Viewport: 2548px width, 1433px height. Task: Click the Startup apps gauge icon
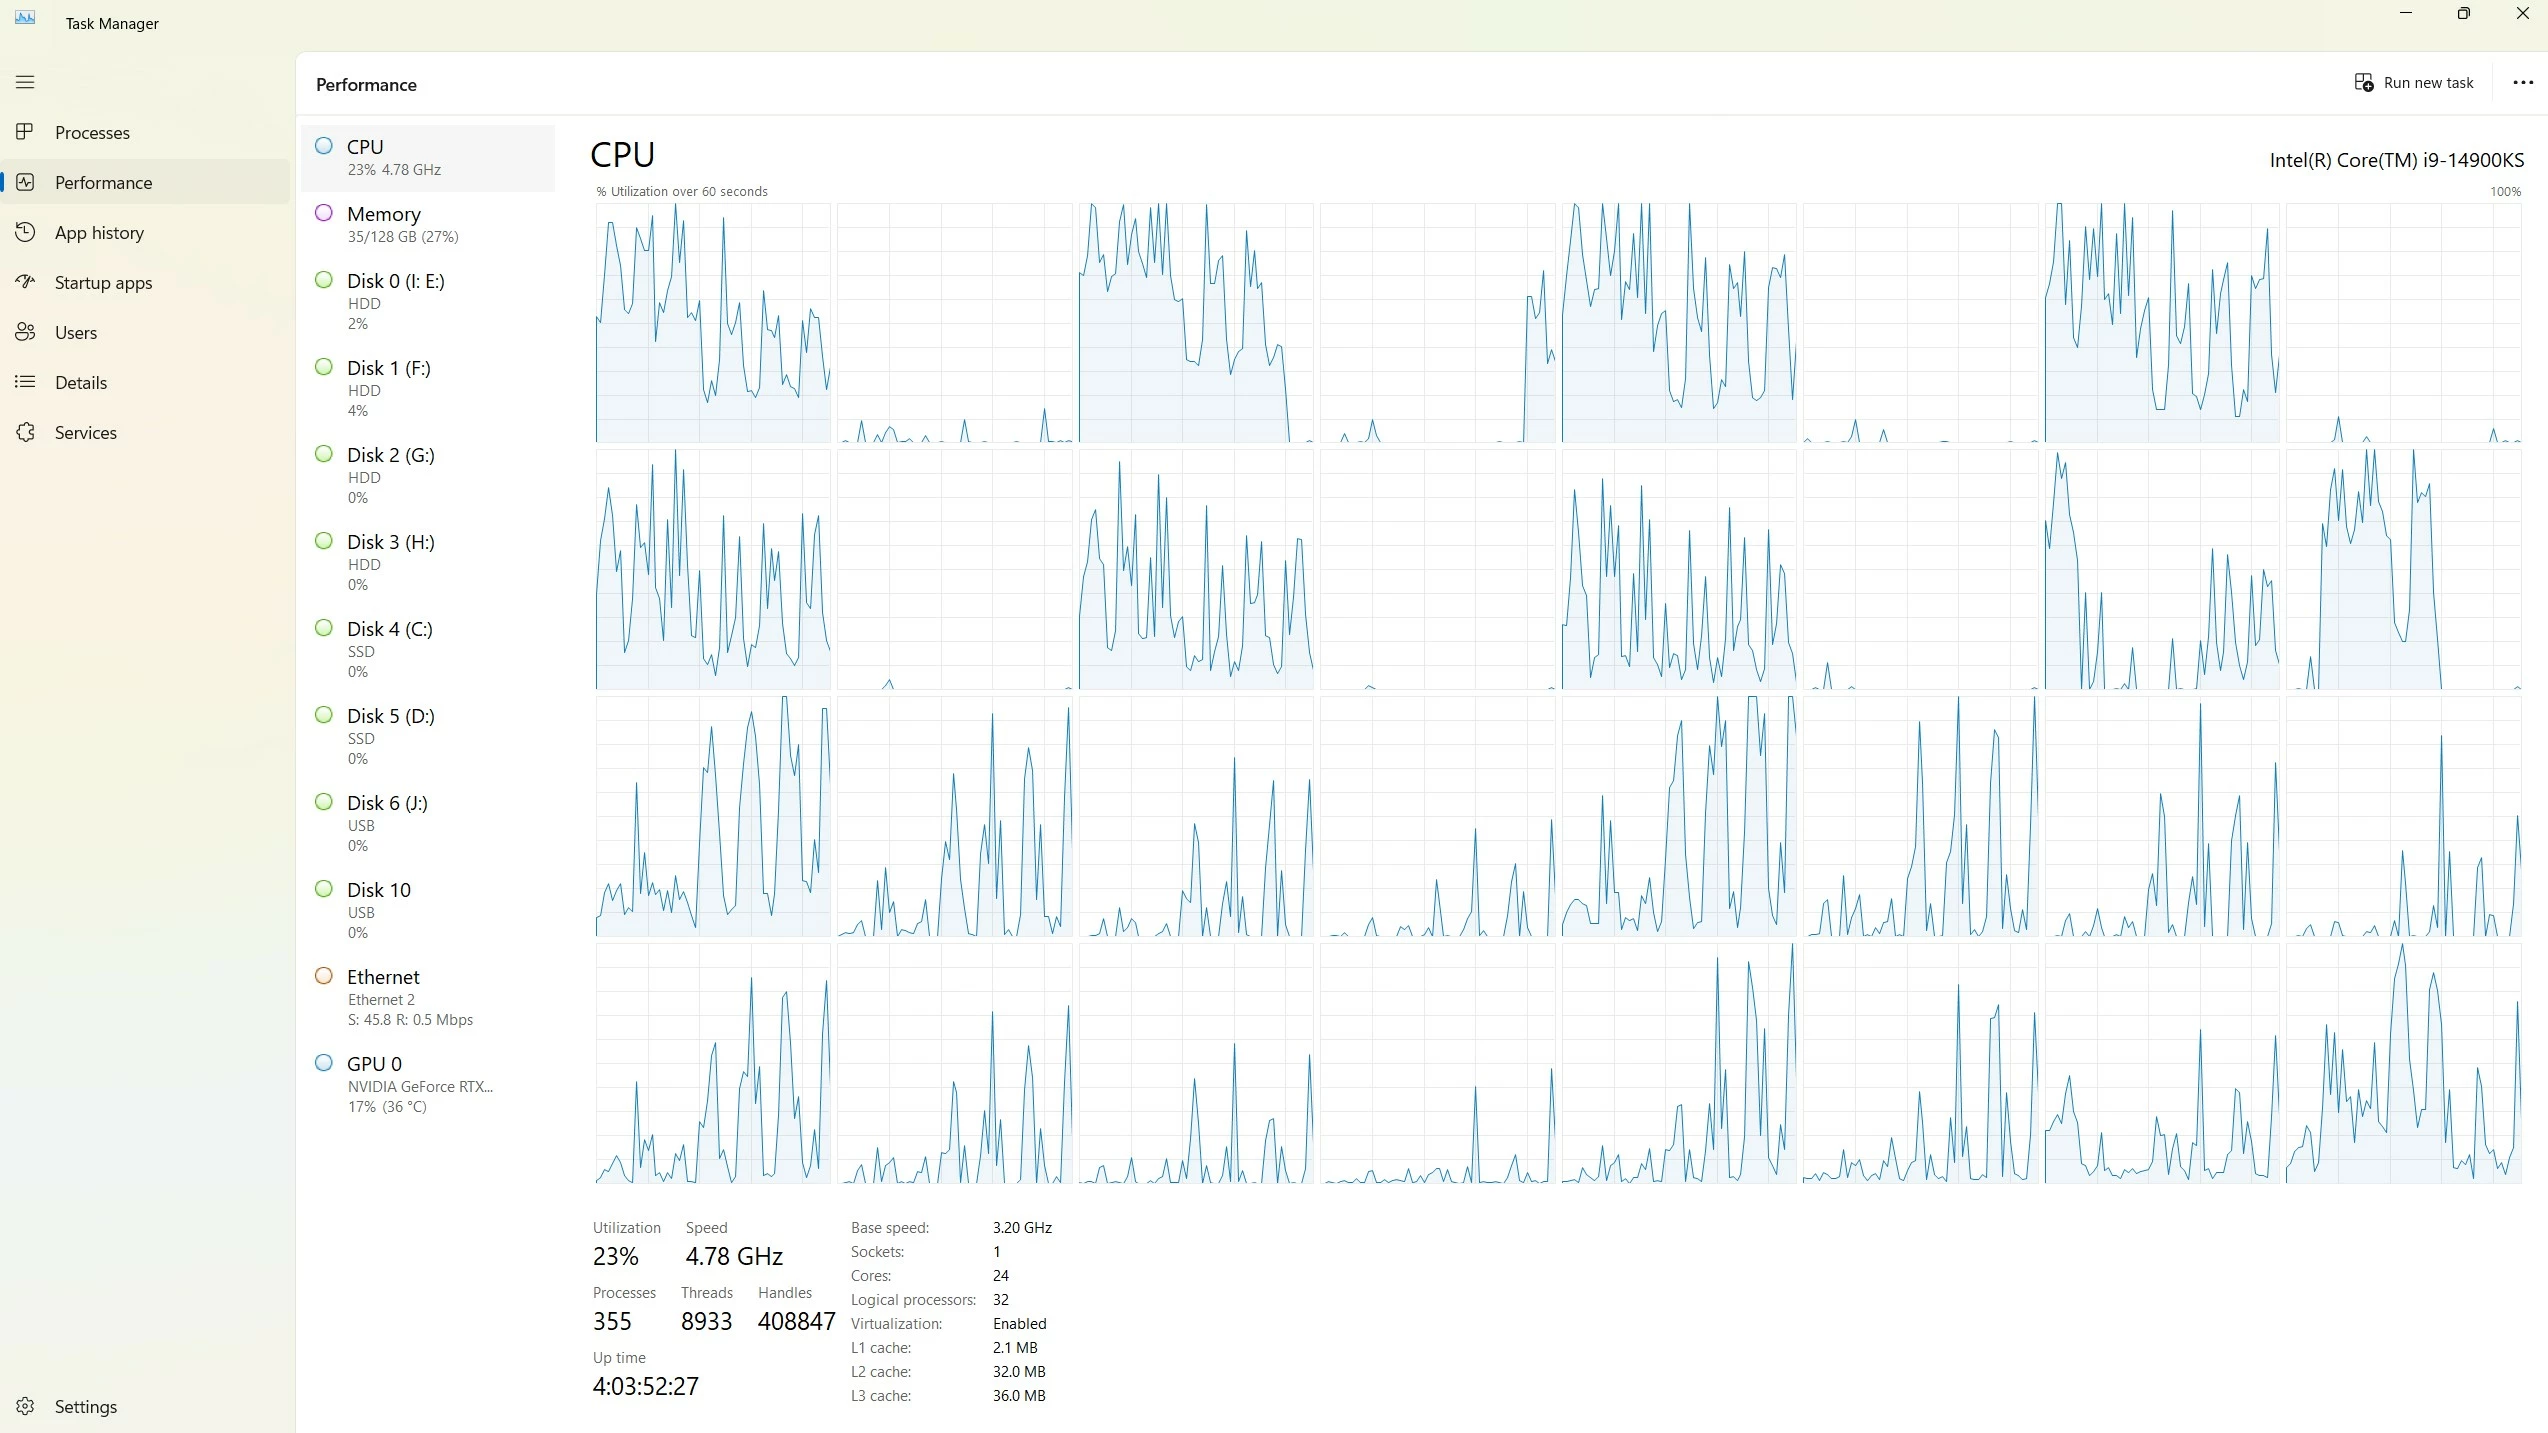(x=25, y=282)
